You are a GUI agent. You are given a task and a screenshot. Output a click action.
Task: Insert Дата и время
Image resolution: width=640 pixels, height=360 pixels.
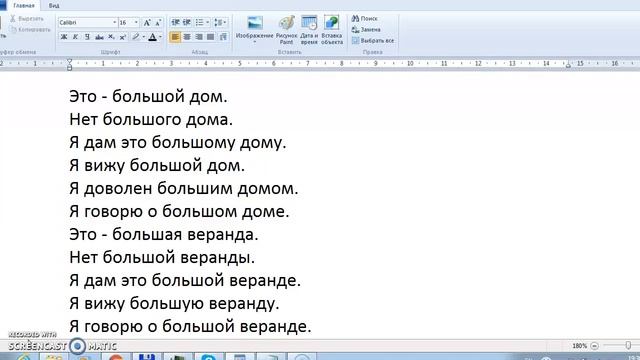point(309,30)
